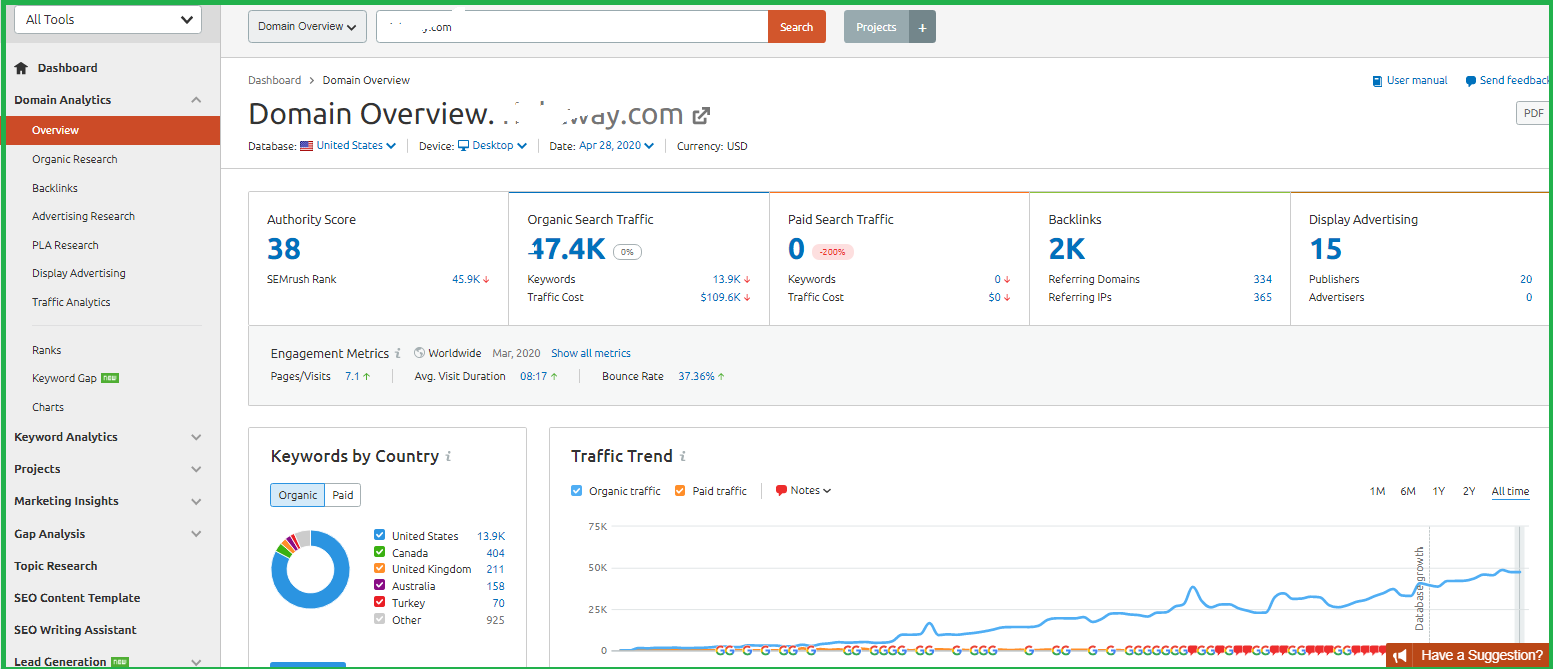Screen dimensions: 1553x669
Task: Toggle Other countries checkbox
Action: (379, 620)
